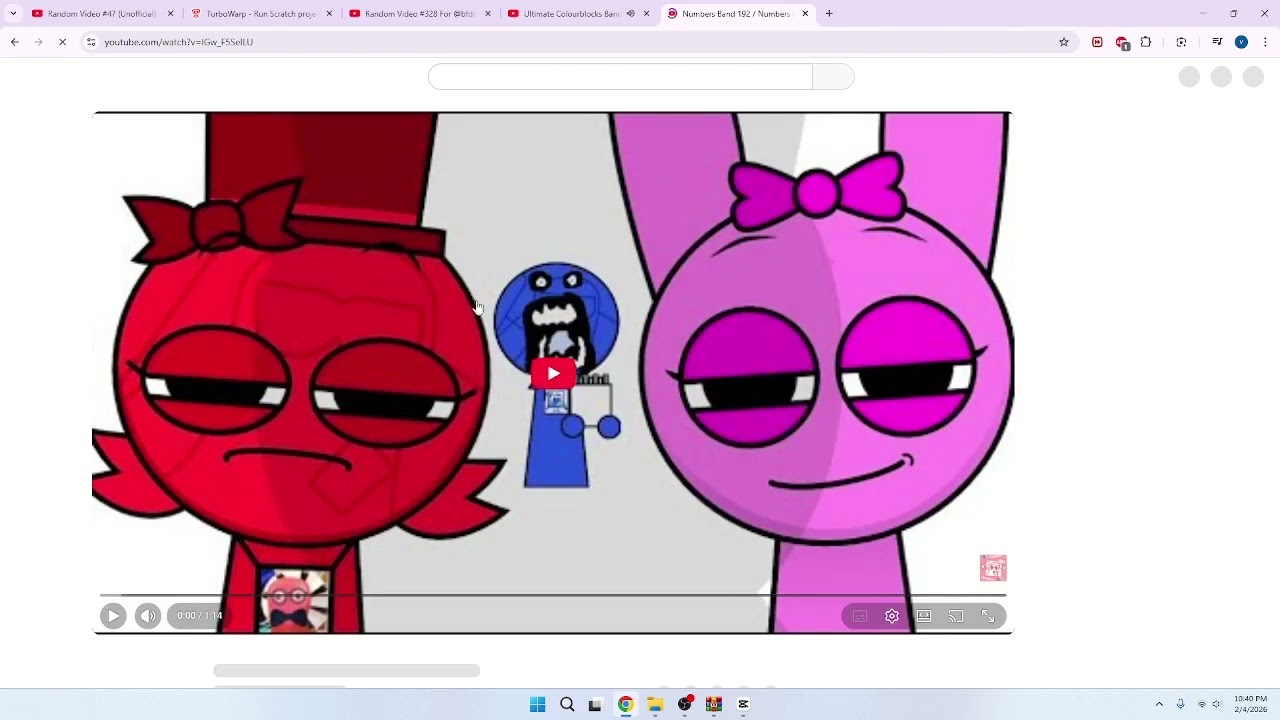This screenshot has height=720, width=1280.
Task: Open OBS Studio from the taskbar
Action: pyautogui.click(x=684, y=705)
